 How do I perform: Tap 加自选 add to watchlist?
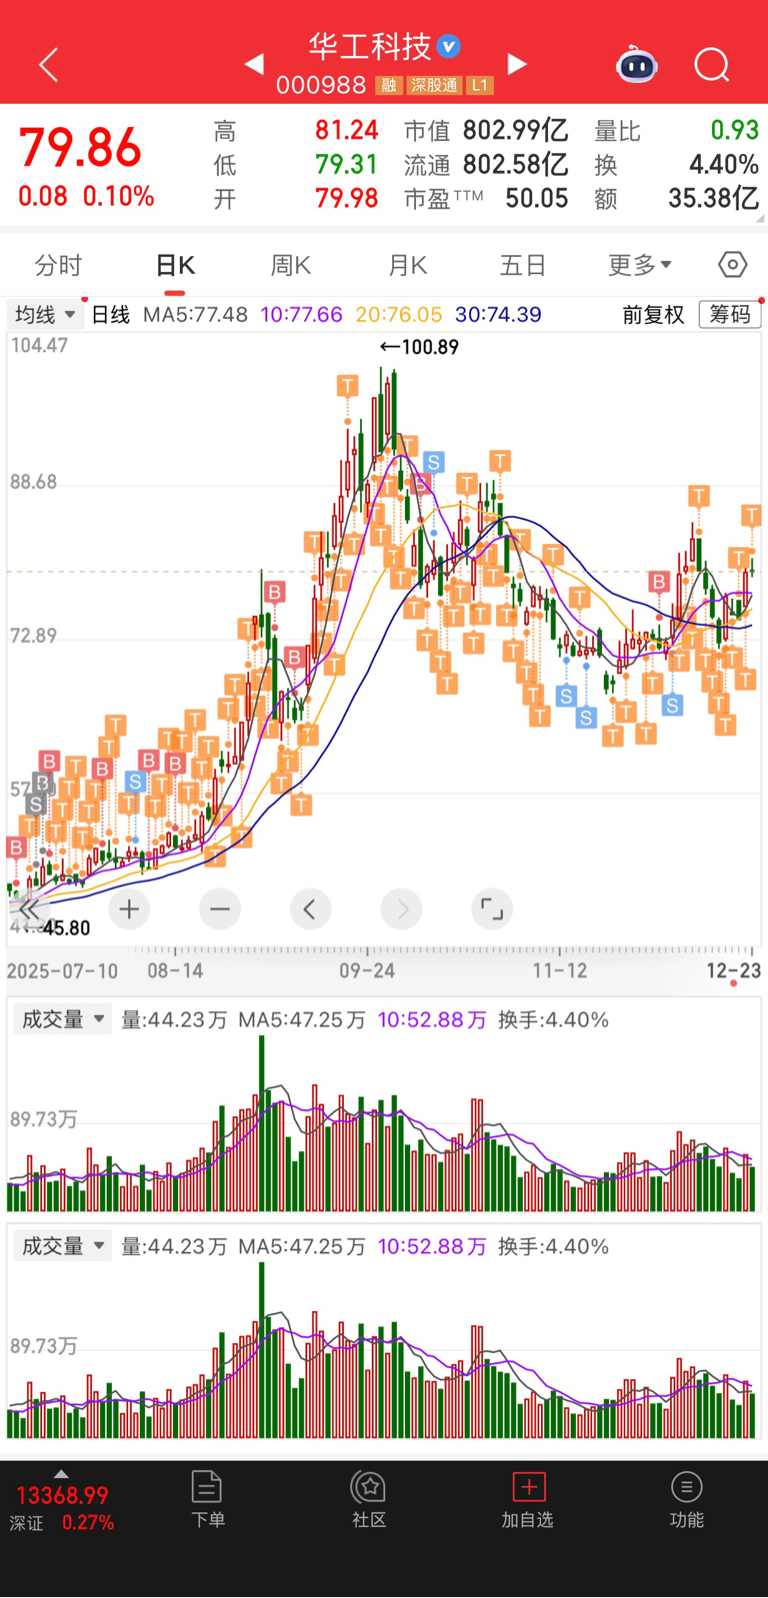(528, 1499)
